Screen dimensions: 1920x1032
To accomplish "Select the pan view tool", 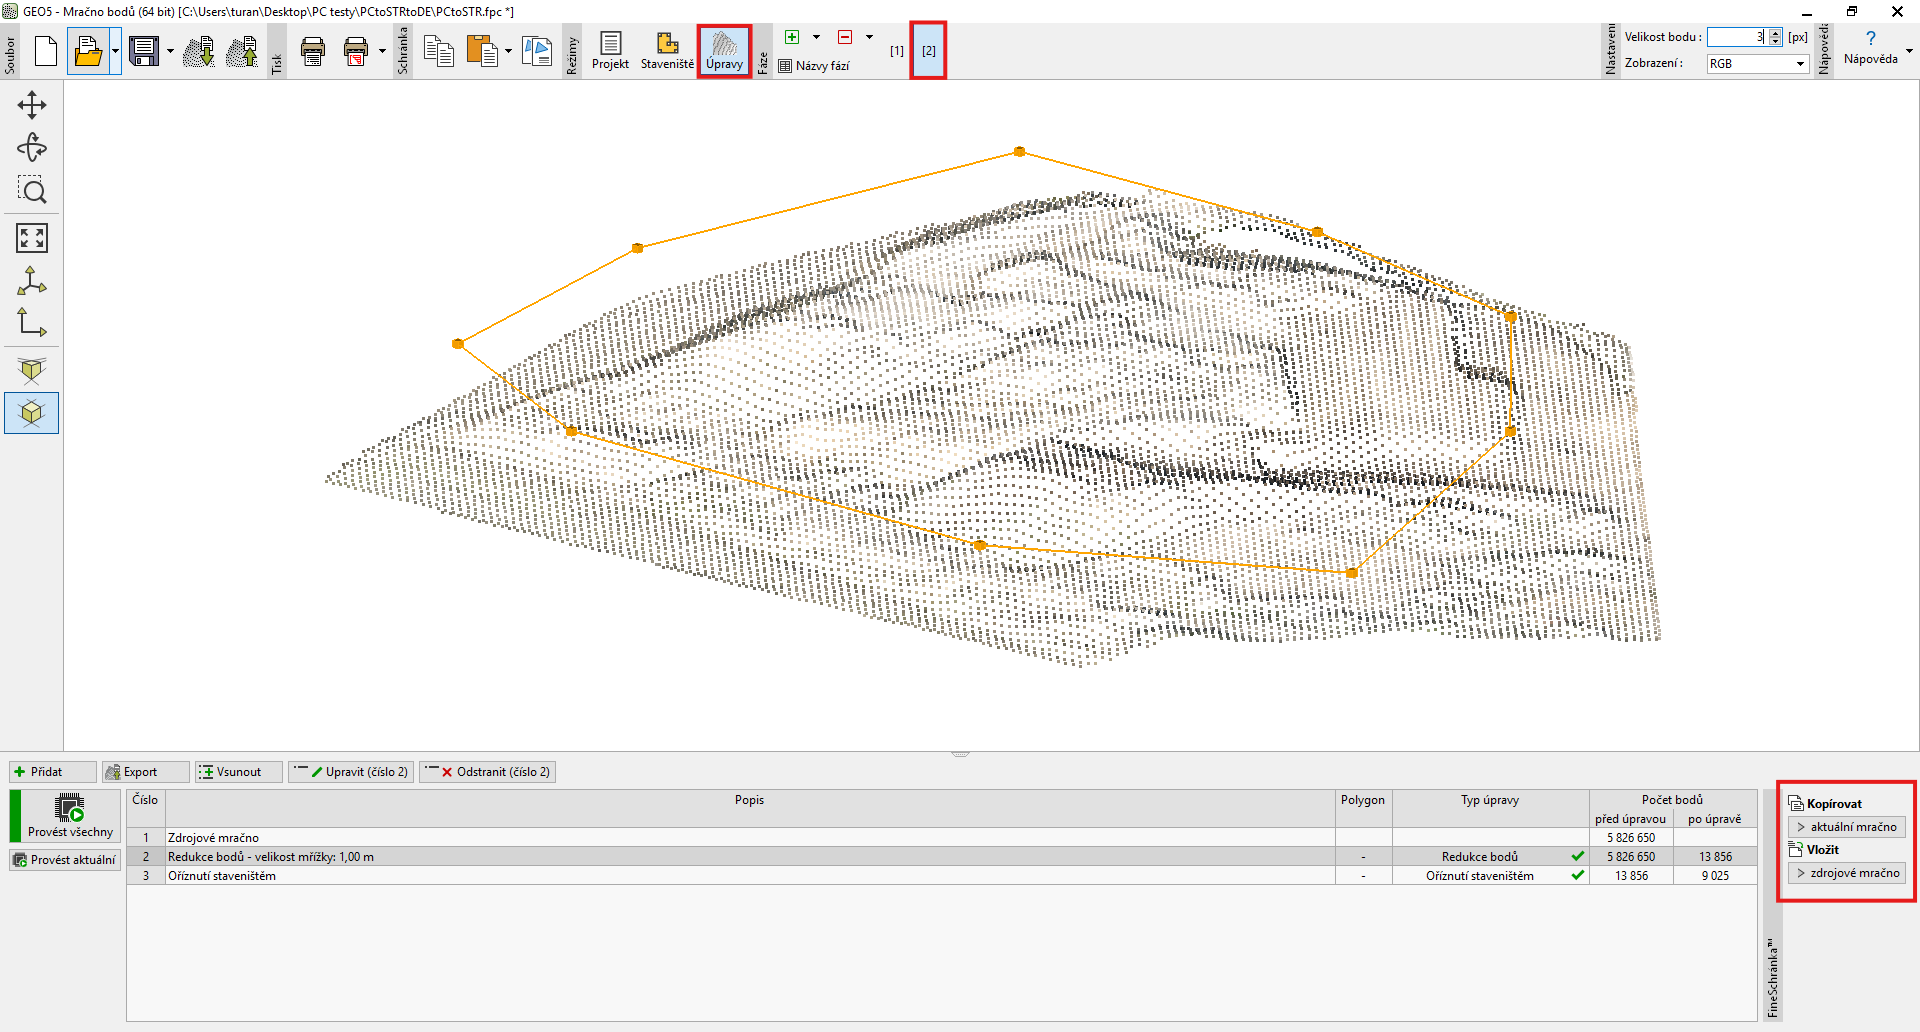I will coord(32,105).
